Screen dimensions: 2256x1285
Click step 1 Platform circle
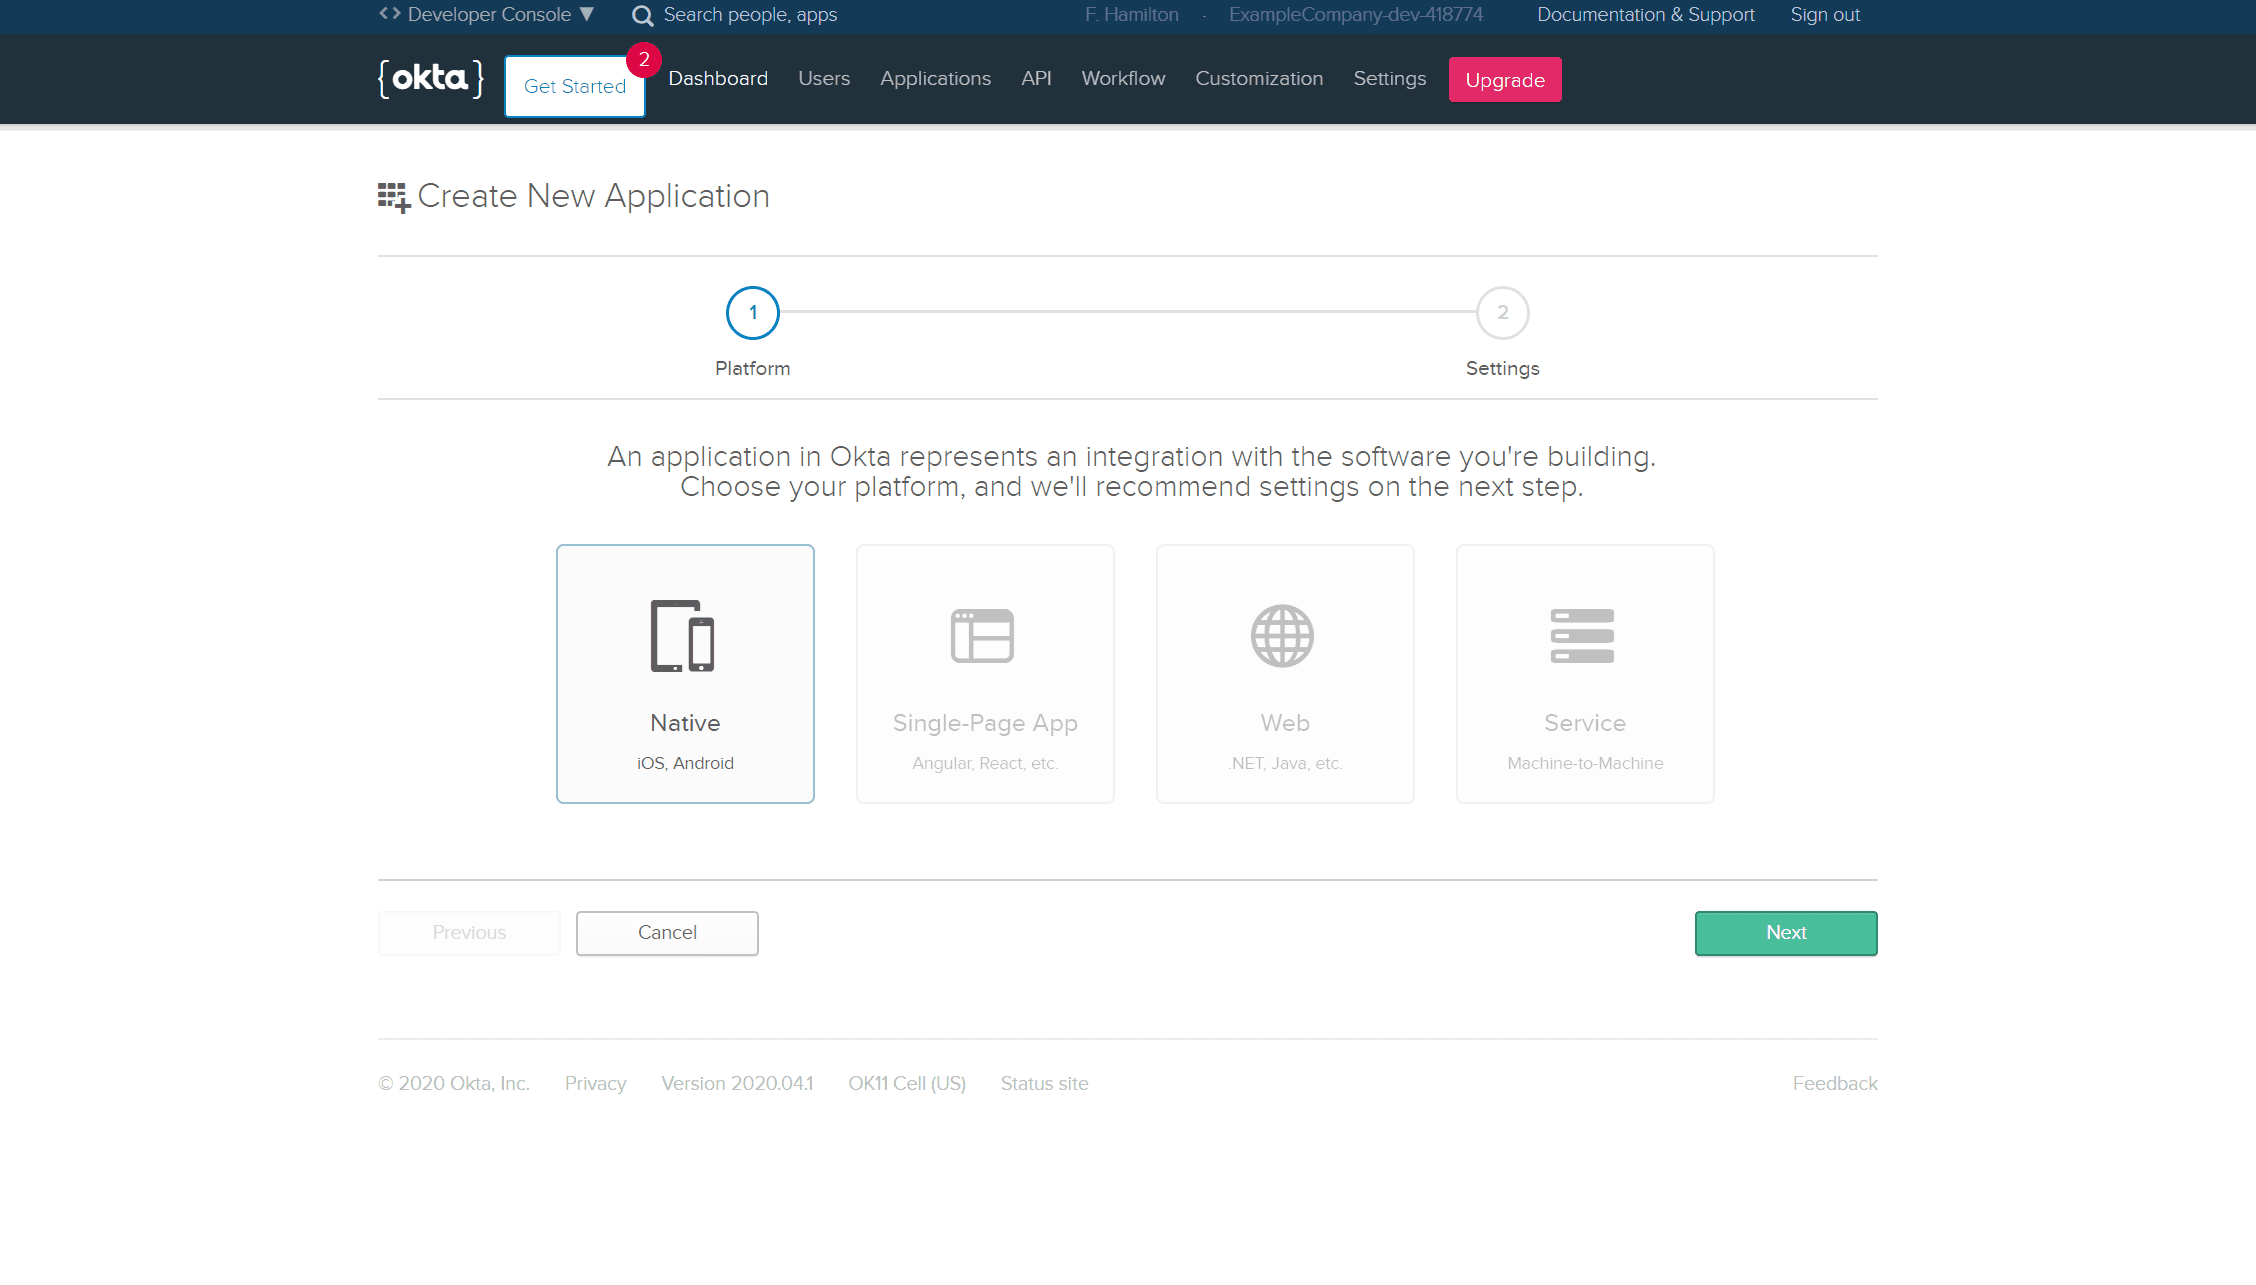point(753,313)
